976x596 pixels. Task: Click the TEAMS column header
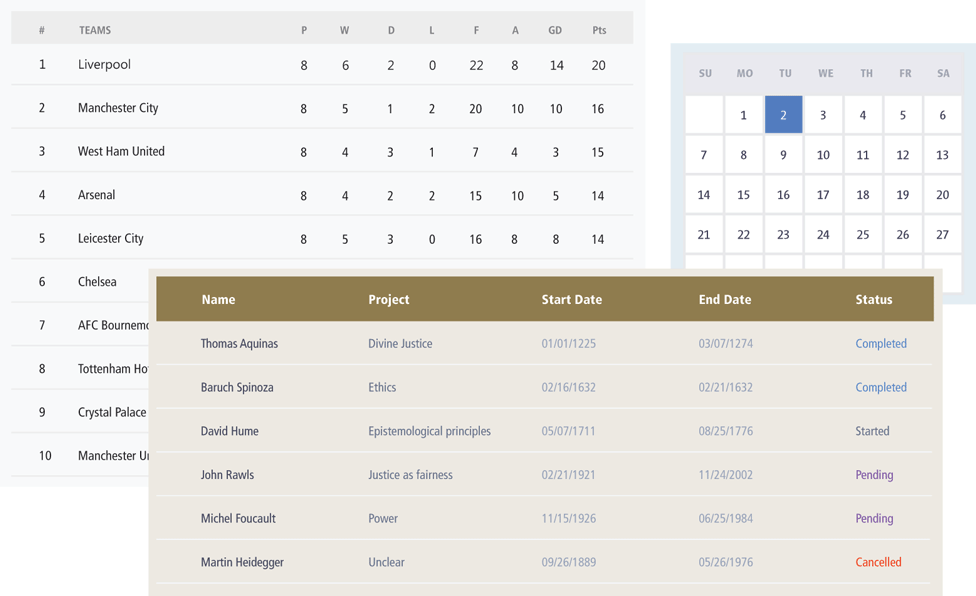tap(95, 30)
